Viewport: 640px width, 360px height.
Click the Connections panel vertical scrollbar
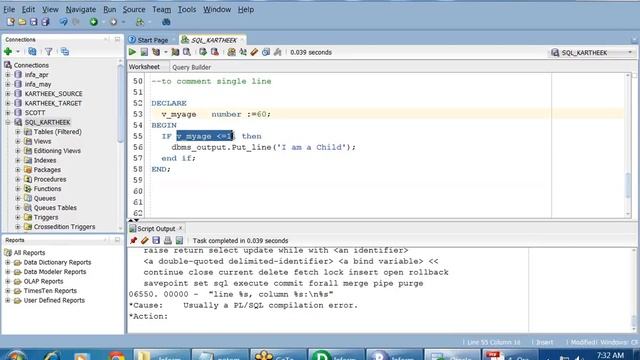pos(120,104)
